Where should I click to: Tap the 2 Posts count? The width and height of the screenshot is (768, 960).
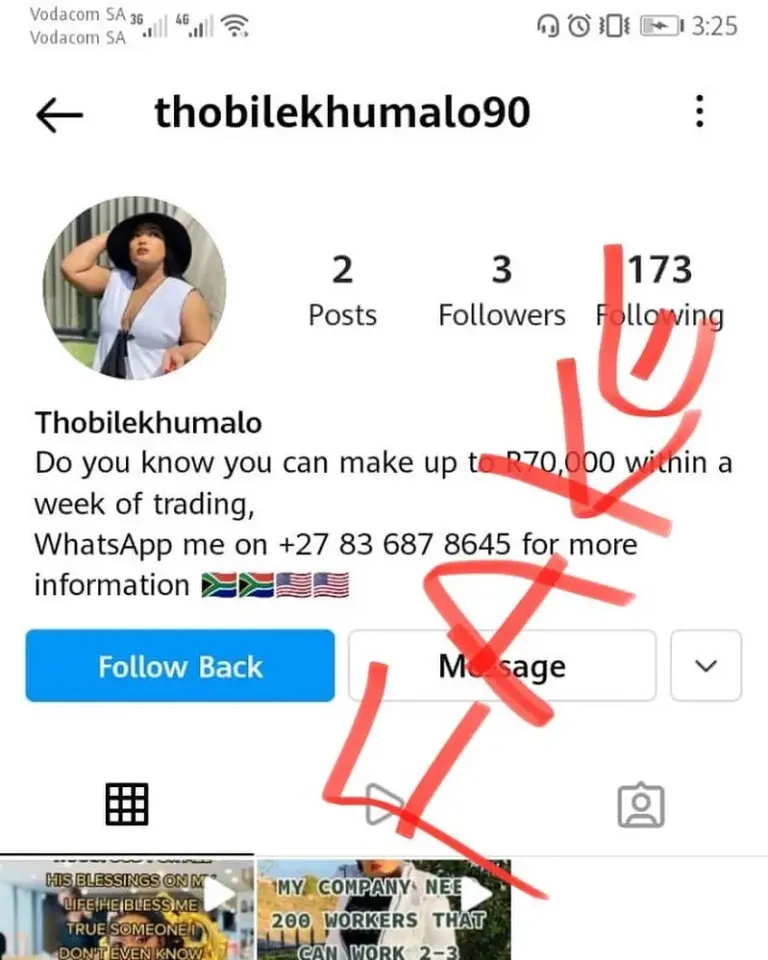tap(342, 292)
